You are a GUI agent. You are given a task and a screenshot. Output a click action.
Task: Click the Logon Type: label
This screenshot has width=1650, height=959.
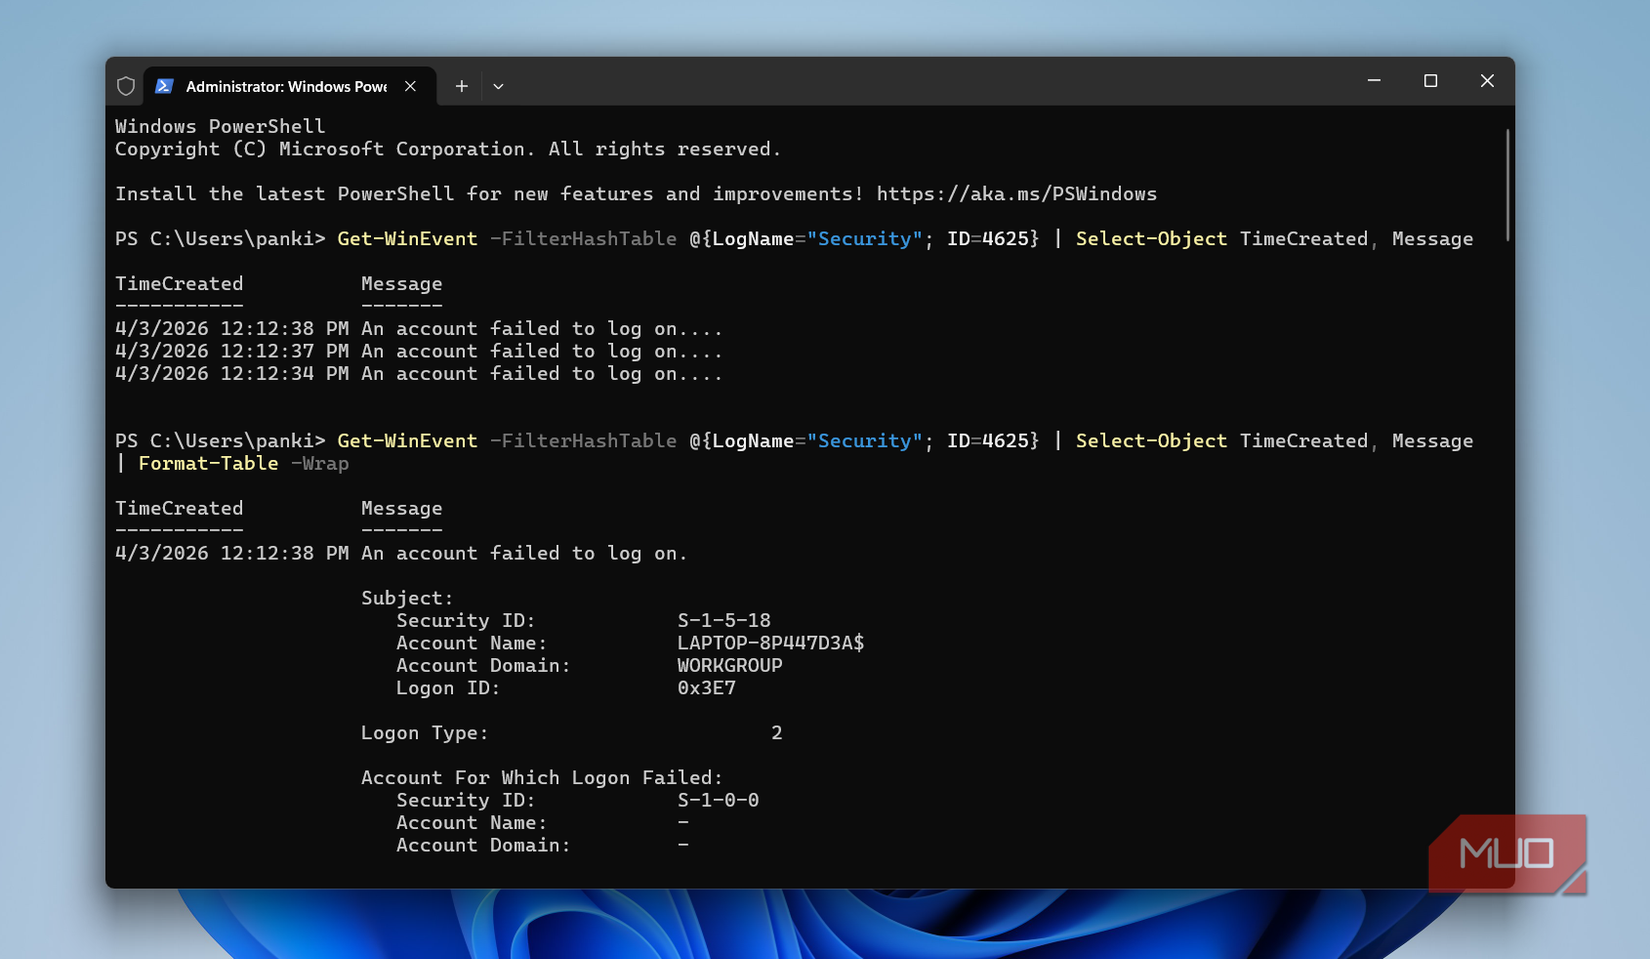[x=425, y=733]
